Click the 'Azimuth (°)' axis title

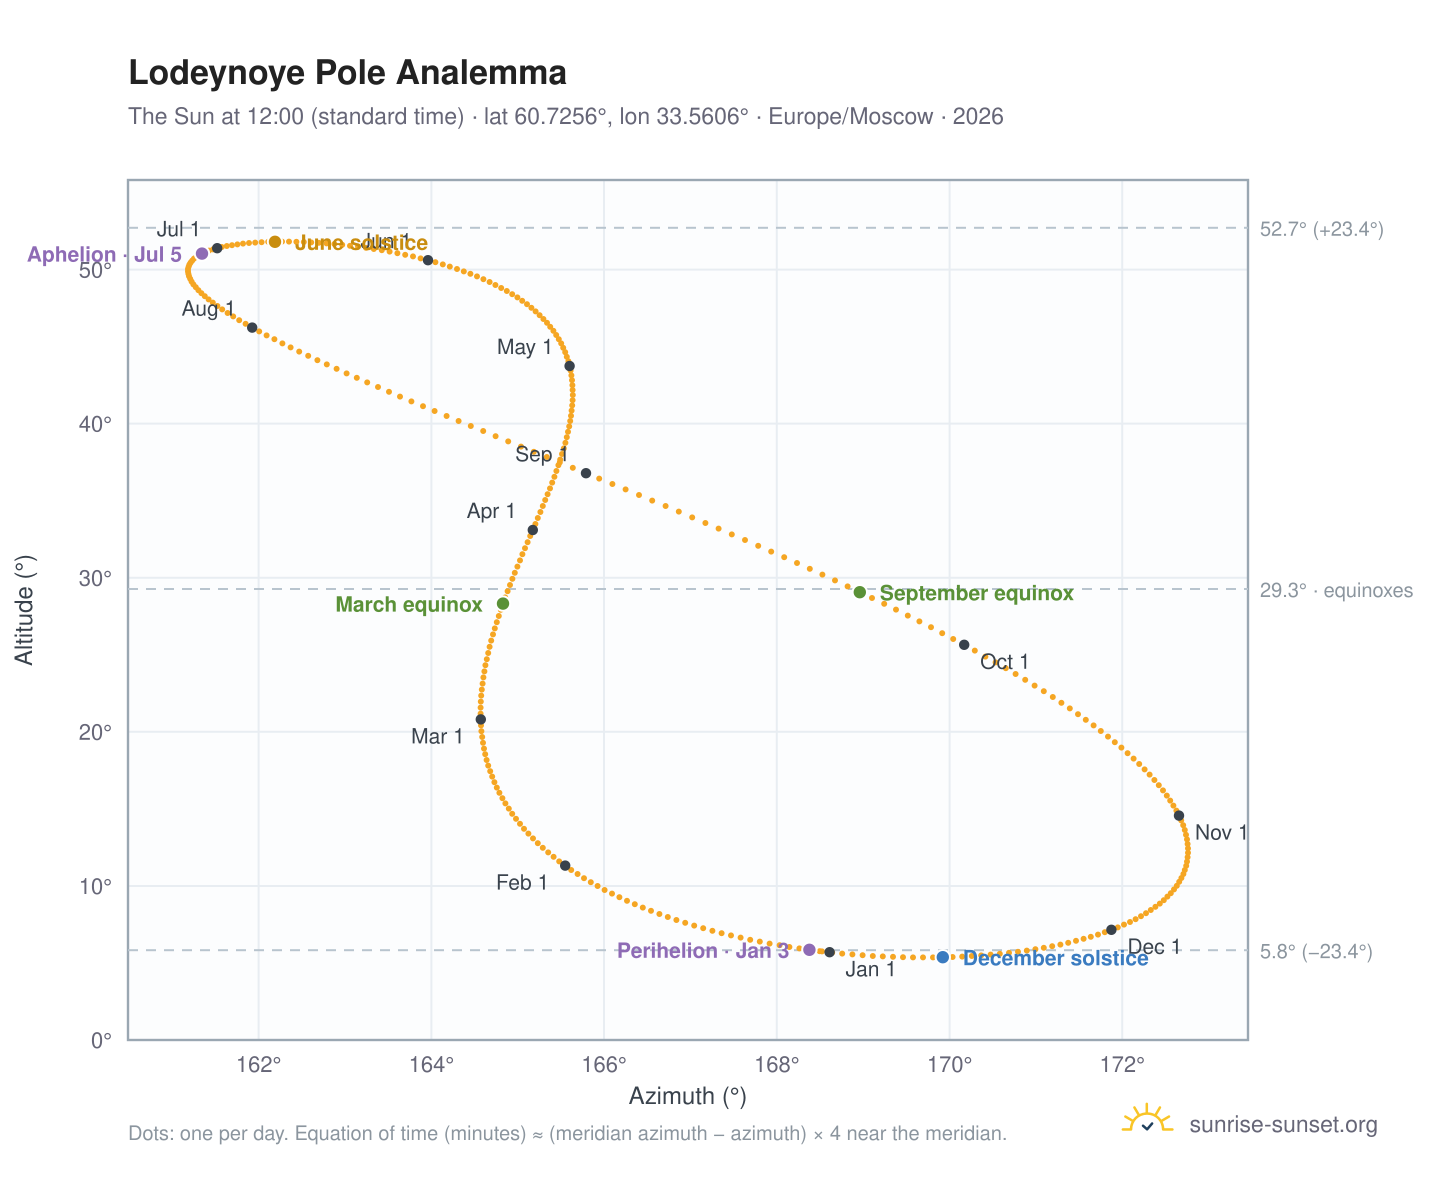click(x=688, y=1097)
